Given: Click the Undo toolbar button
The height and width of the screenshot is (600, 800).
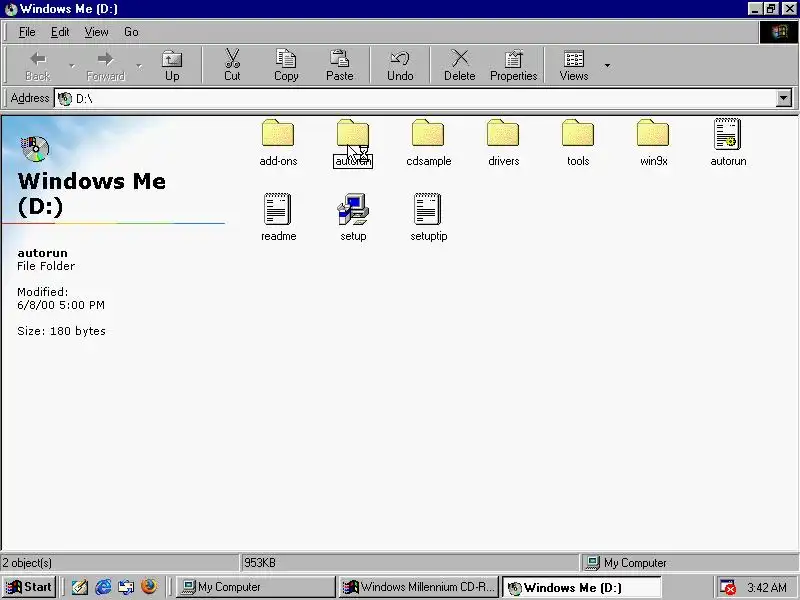Looking at the screenshot, I should 400,66.
